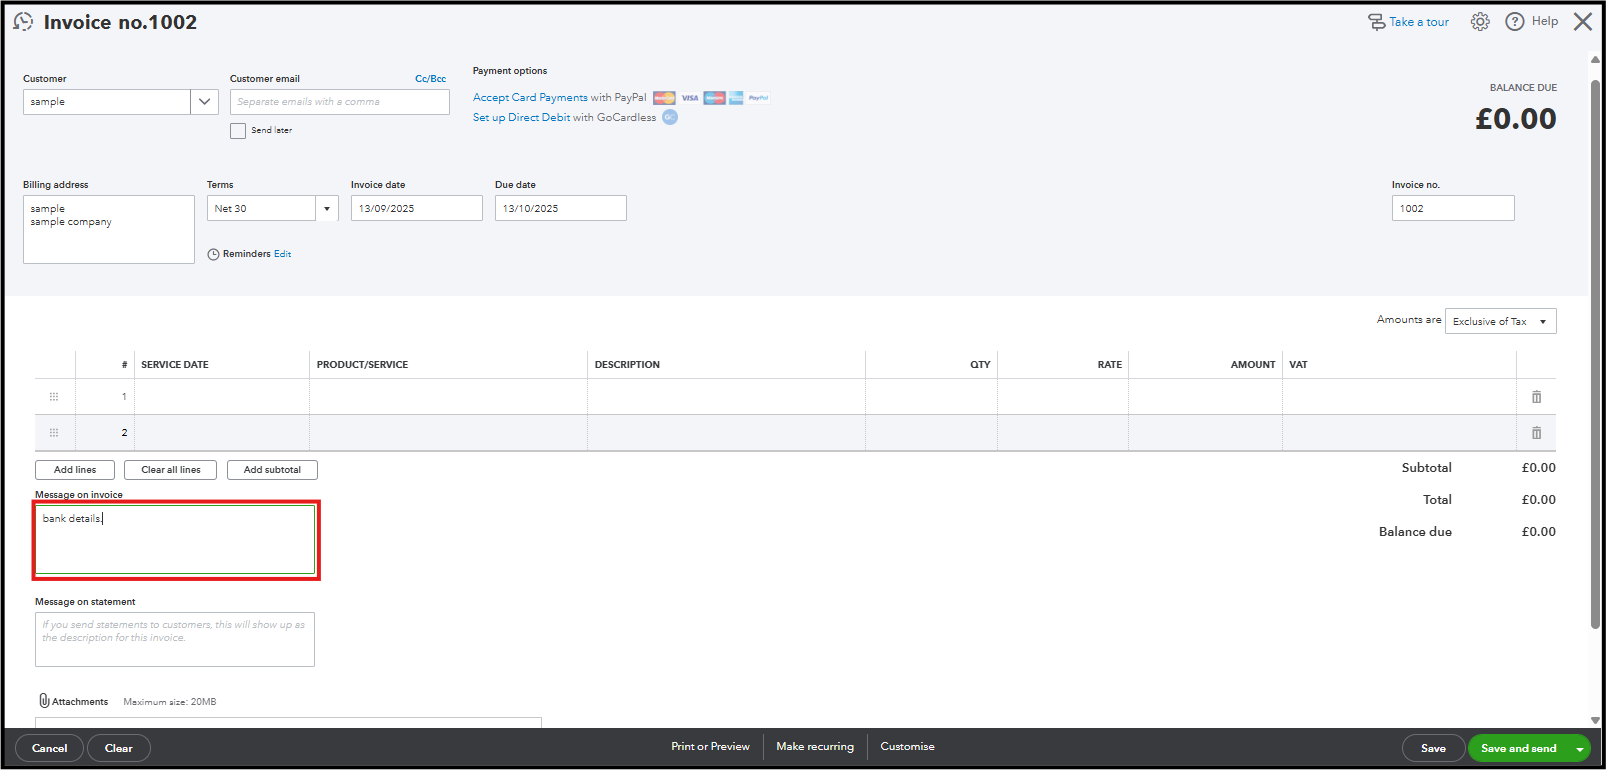This screenshot has width=1607, height=770.
Task: Click the Add subtotal button
Action: [x=272, y=470]
